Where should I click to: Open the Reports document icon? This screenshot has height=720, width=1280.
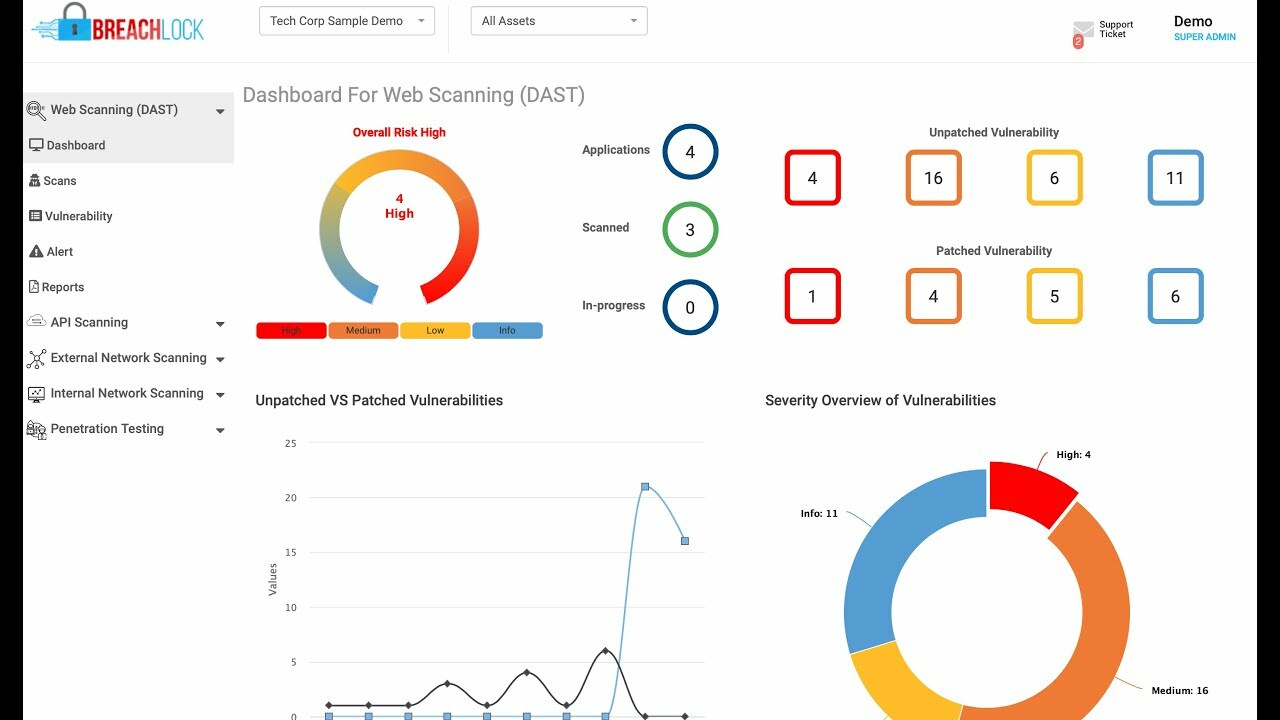pyautogui.click(x=33, y=287)
